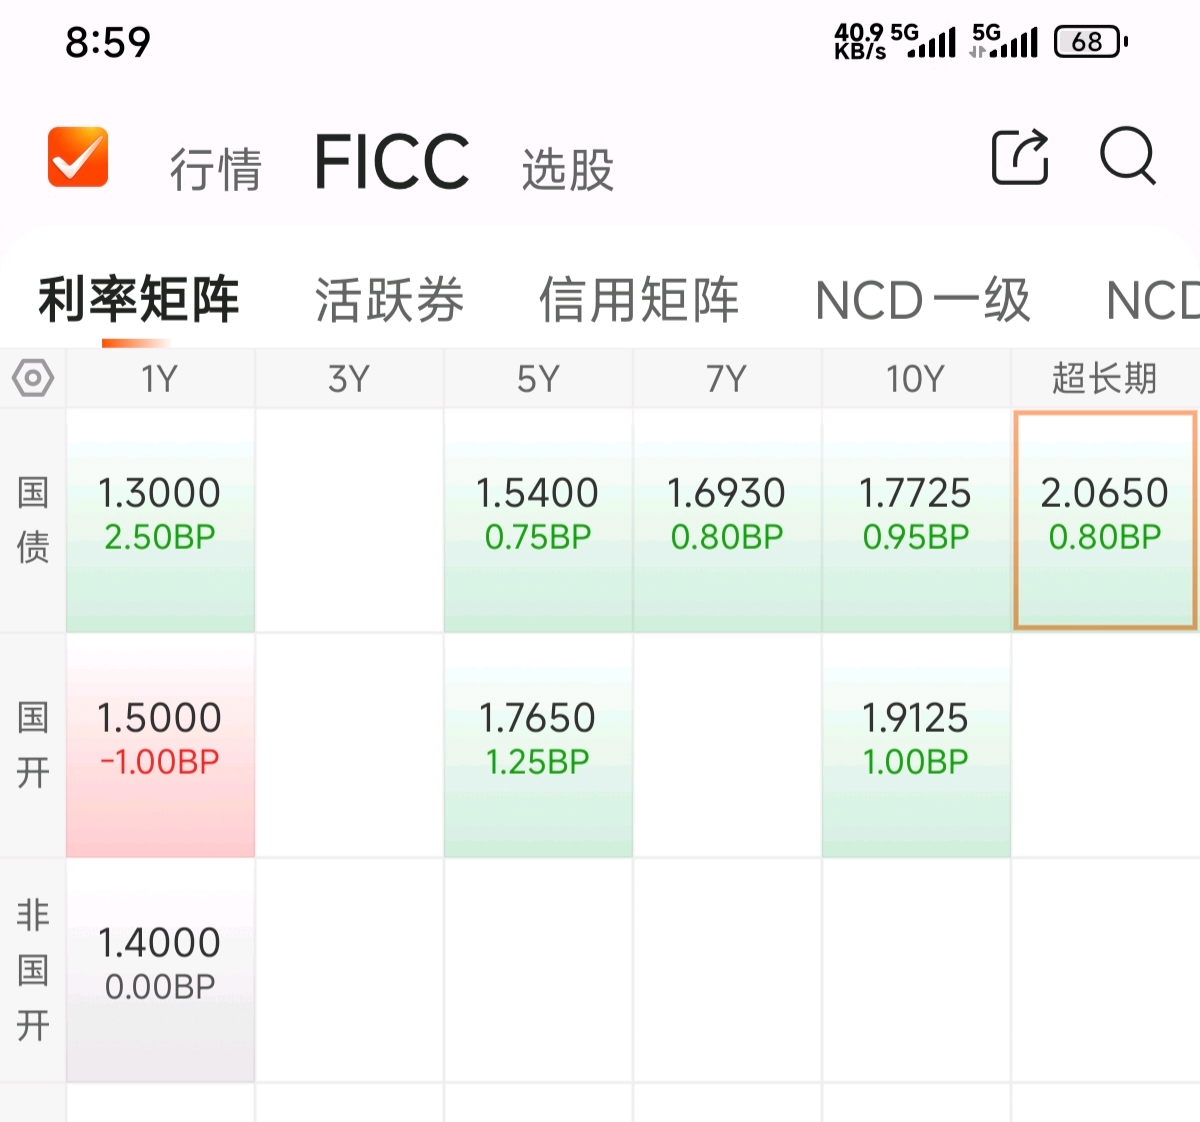Viewport: 1200px width, 1122px height.
Task: Switch to the 选股 tab
Action: [x=568, y=169]
